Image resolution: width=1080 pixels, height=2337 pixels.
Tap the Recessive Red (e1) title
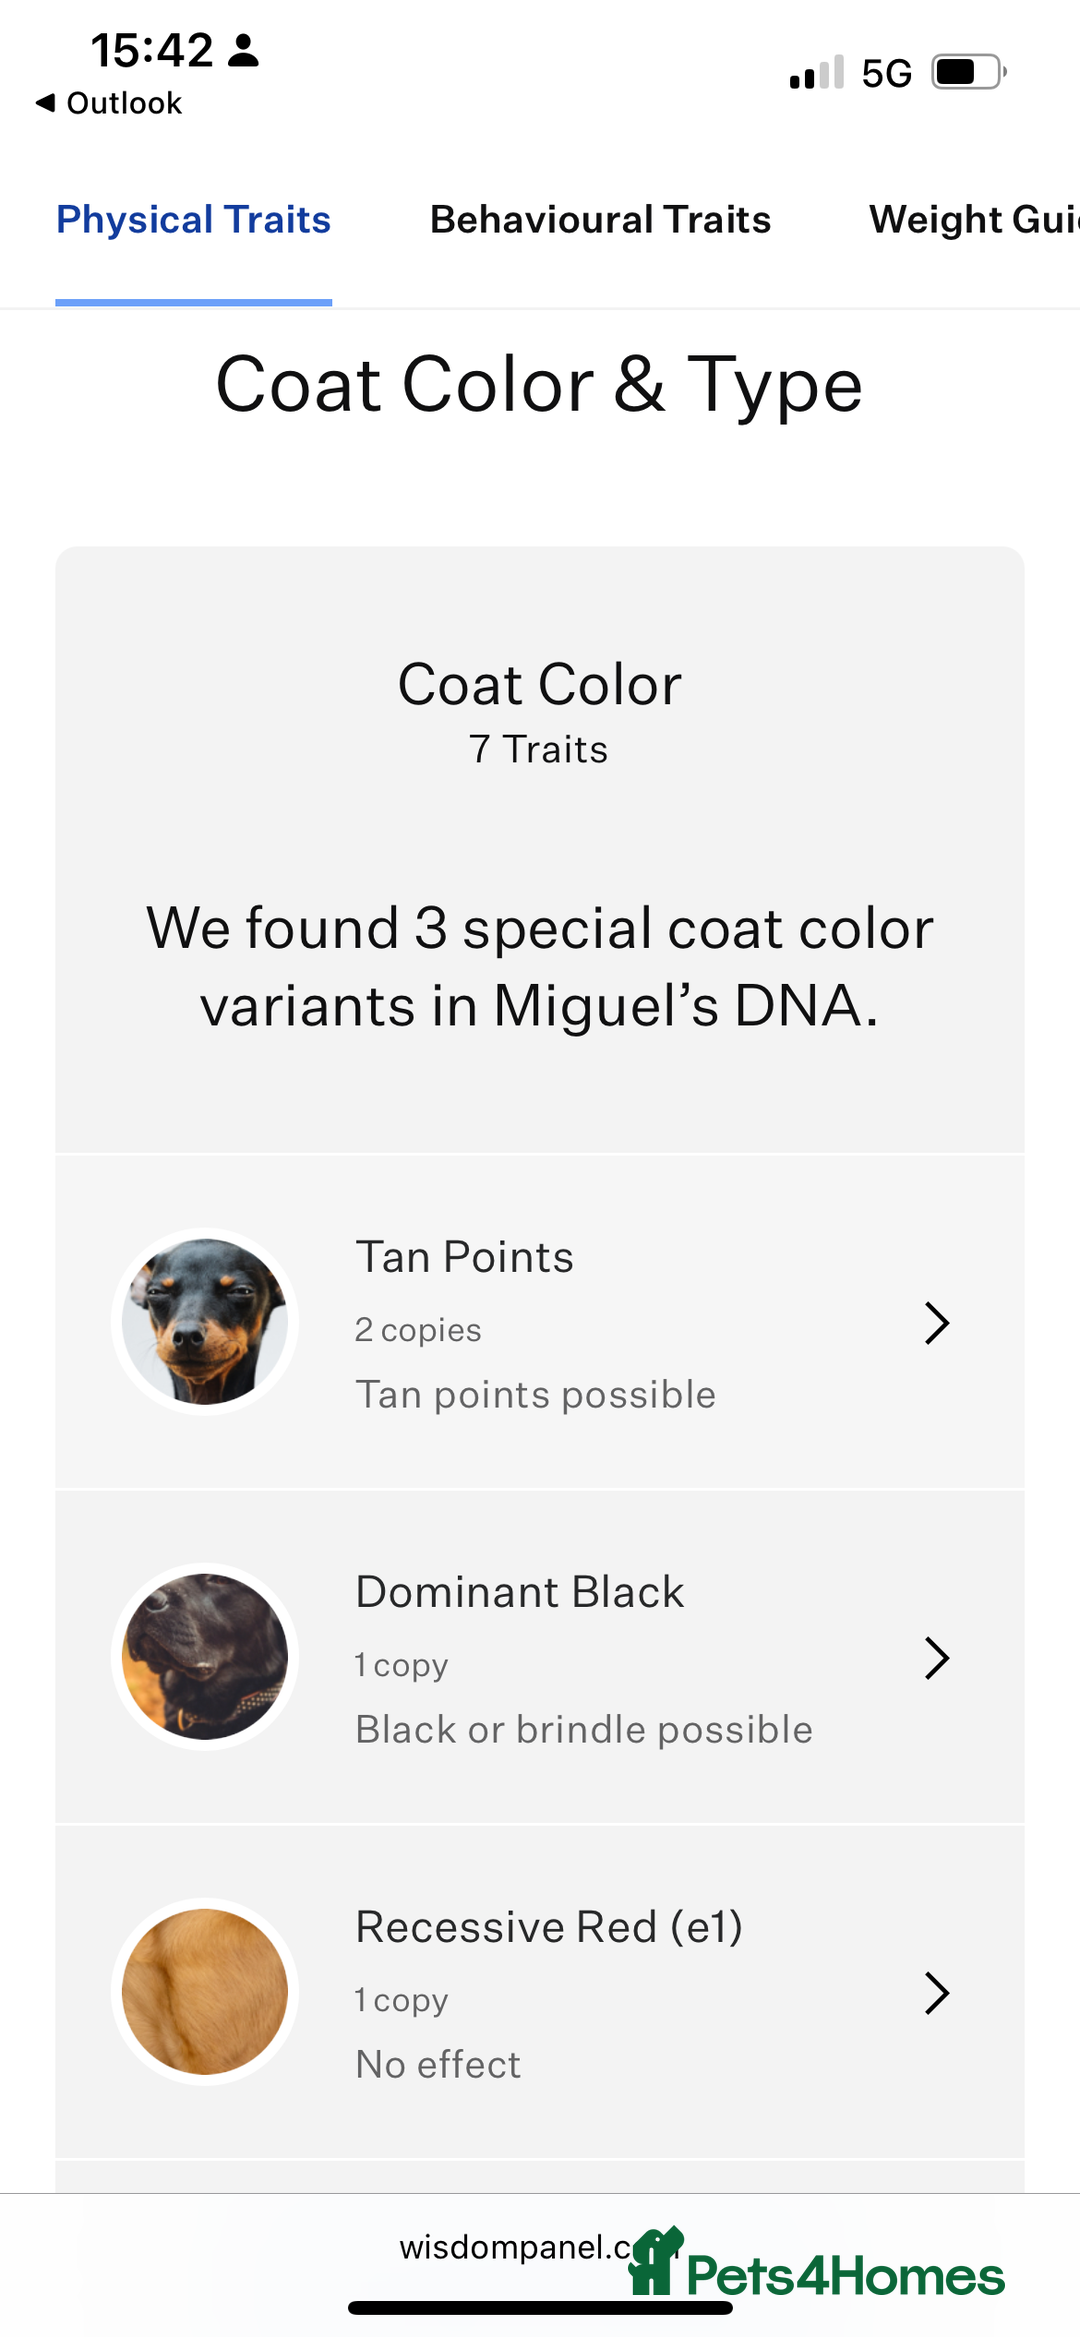(549, 1927)
